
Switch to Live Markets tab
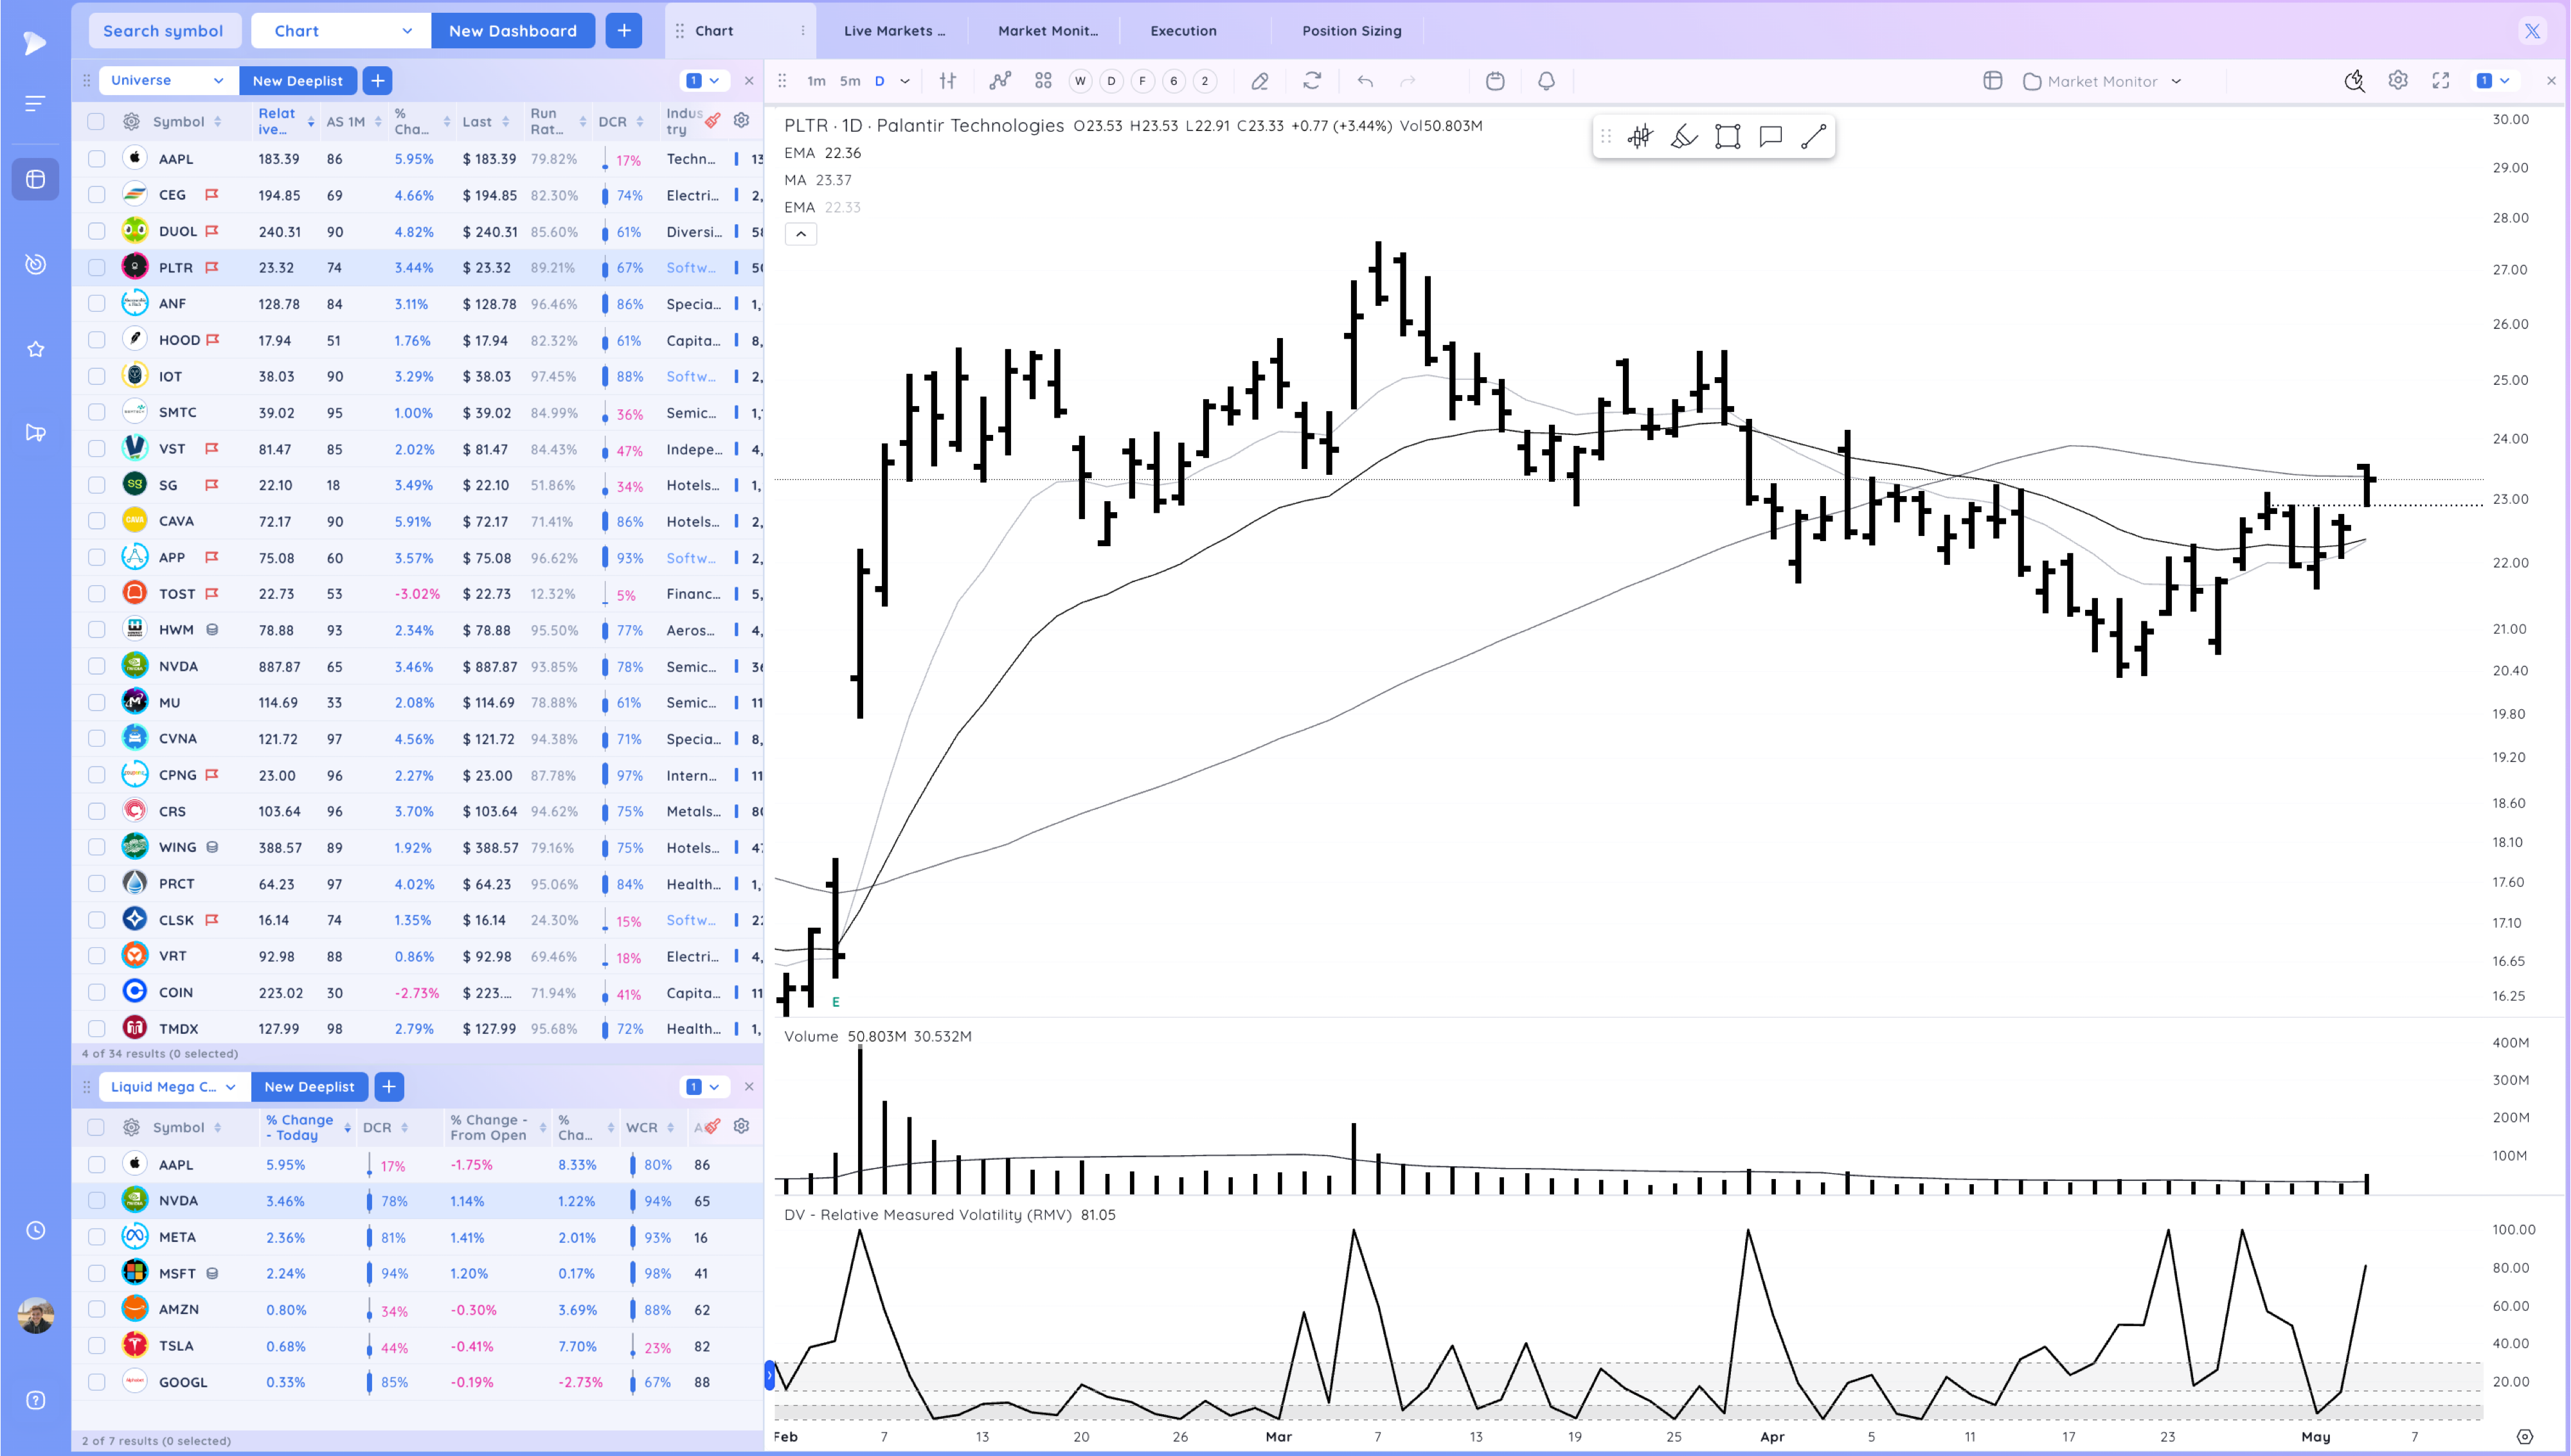(894, 31)
